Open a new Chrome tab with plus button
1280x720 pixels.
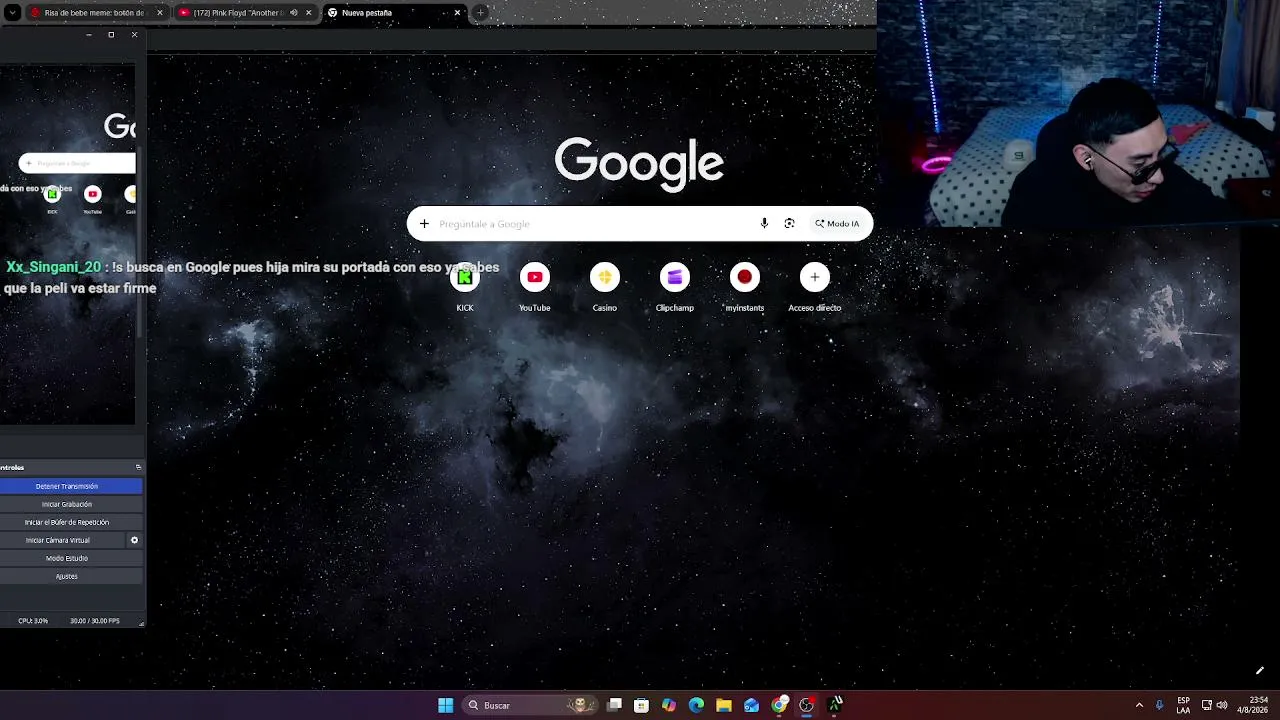tap(480, 13)
